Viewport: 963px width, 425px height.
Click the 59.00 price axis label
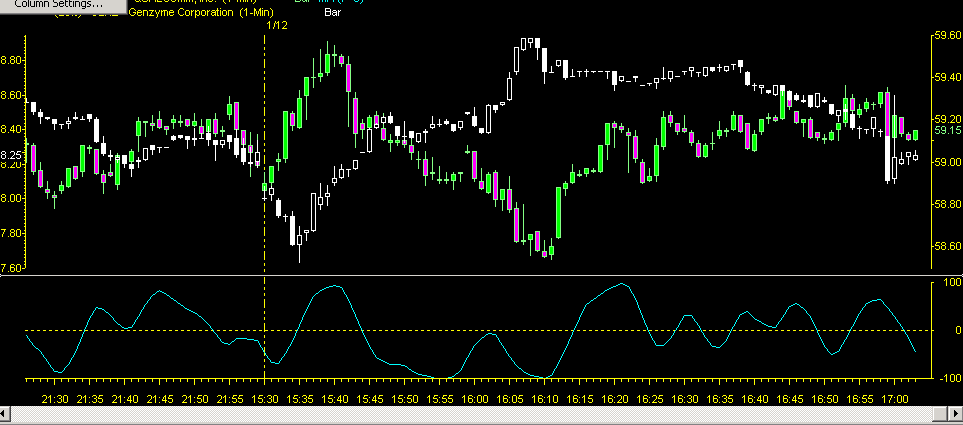point(946,162)
